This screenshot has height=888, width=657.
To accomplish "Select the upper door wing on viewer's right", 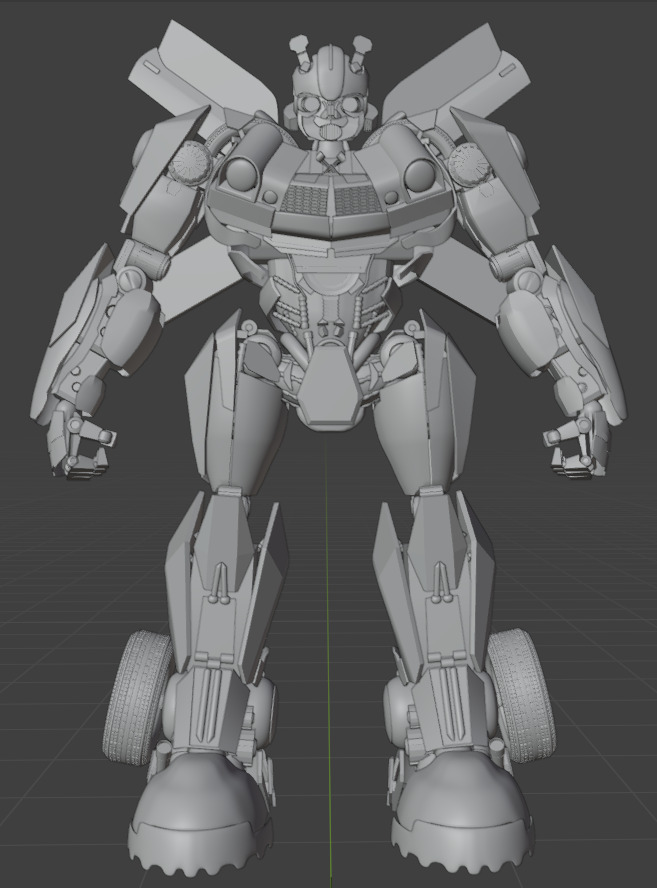I will pyautogui.click(x=459, y=72).
